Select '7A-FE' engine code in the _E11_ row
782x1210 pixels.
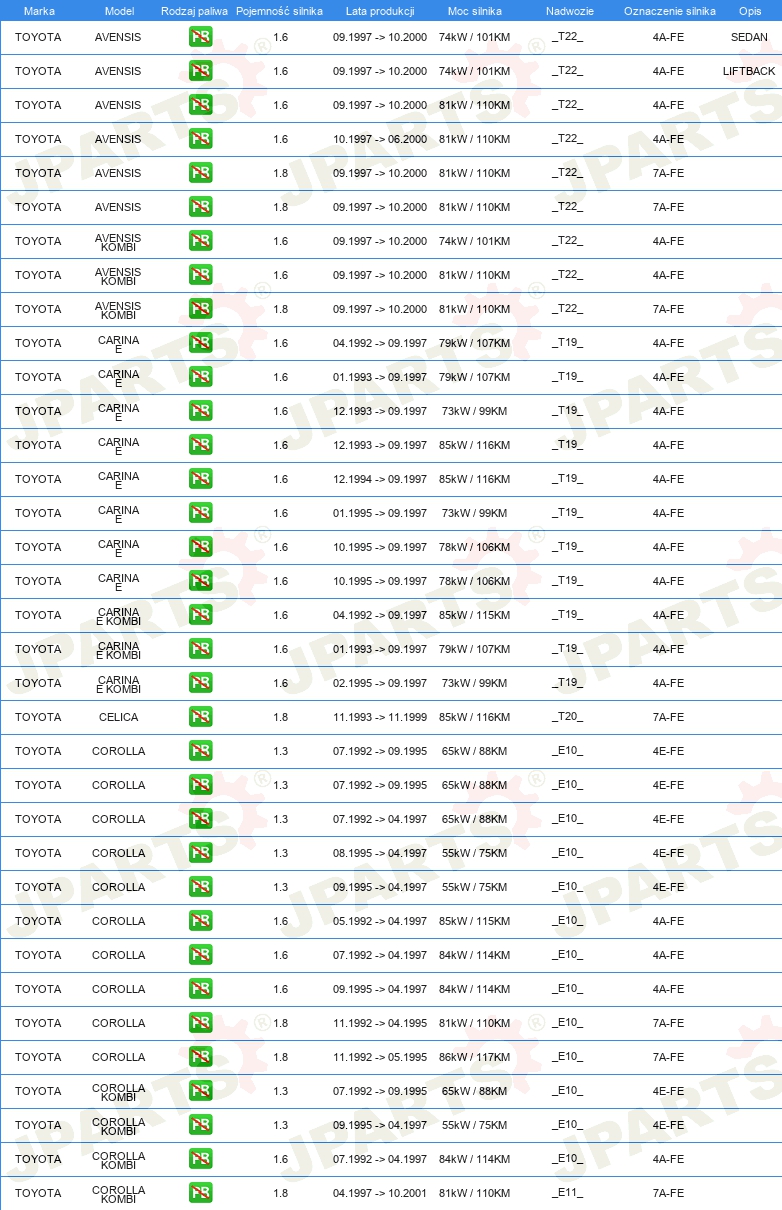coord(668,1193)
